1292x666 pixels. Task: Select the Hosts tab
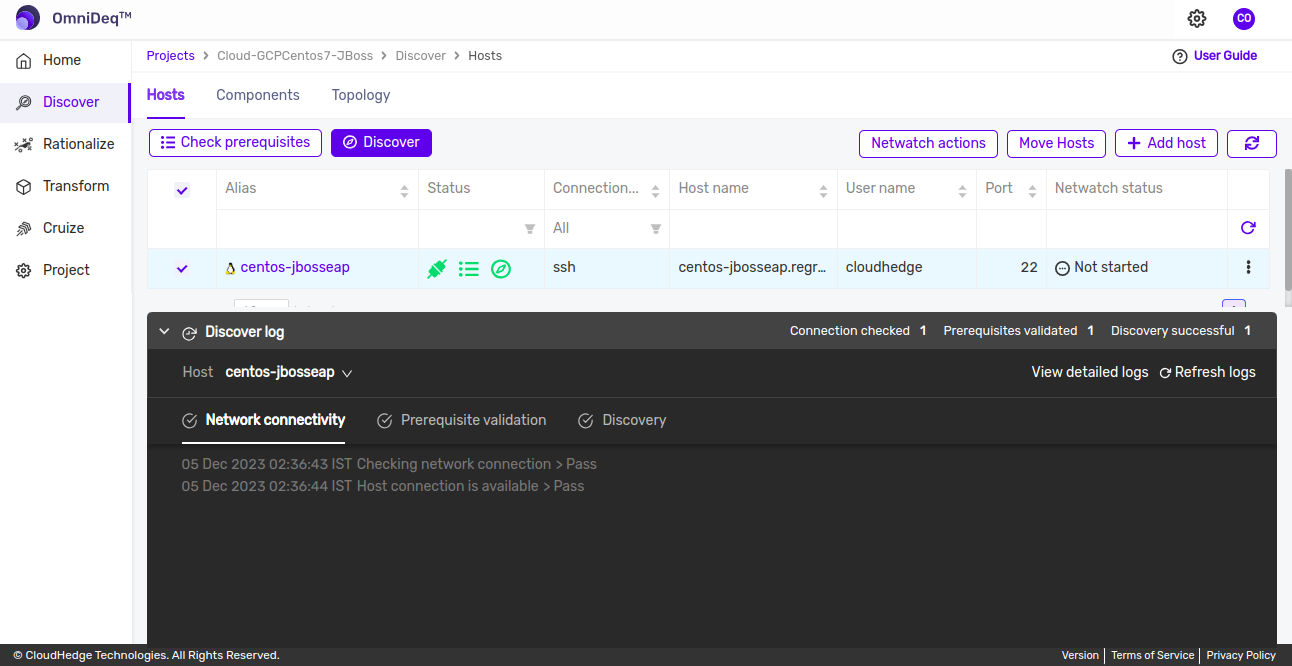166,95
